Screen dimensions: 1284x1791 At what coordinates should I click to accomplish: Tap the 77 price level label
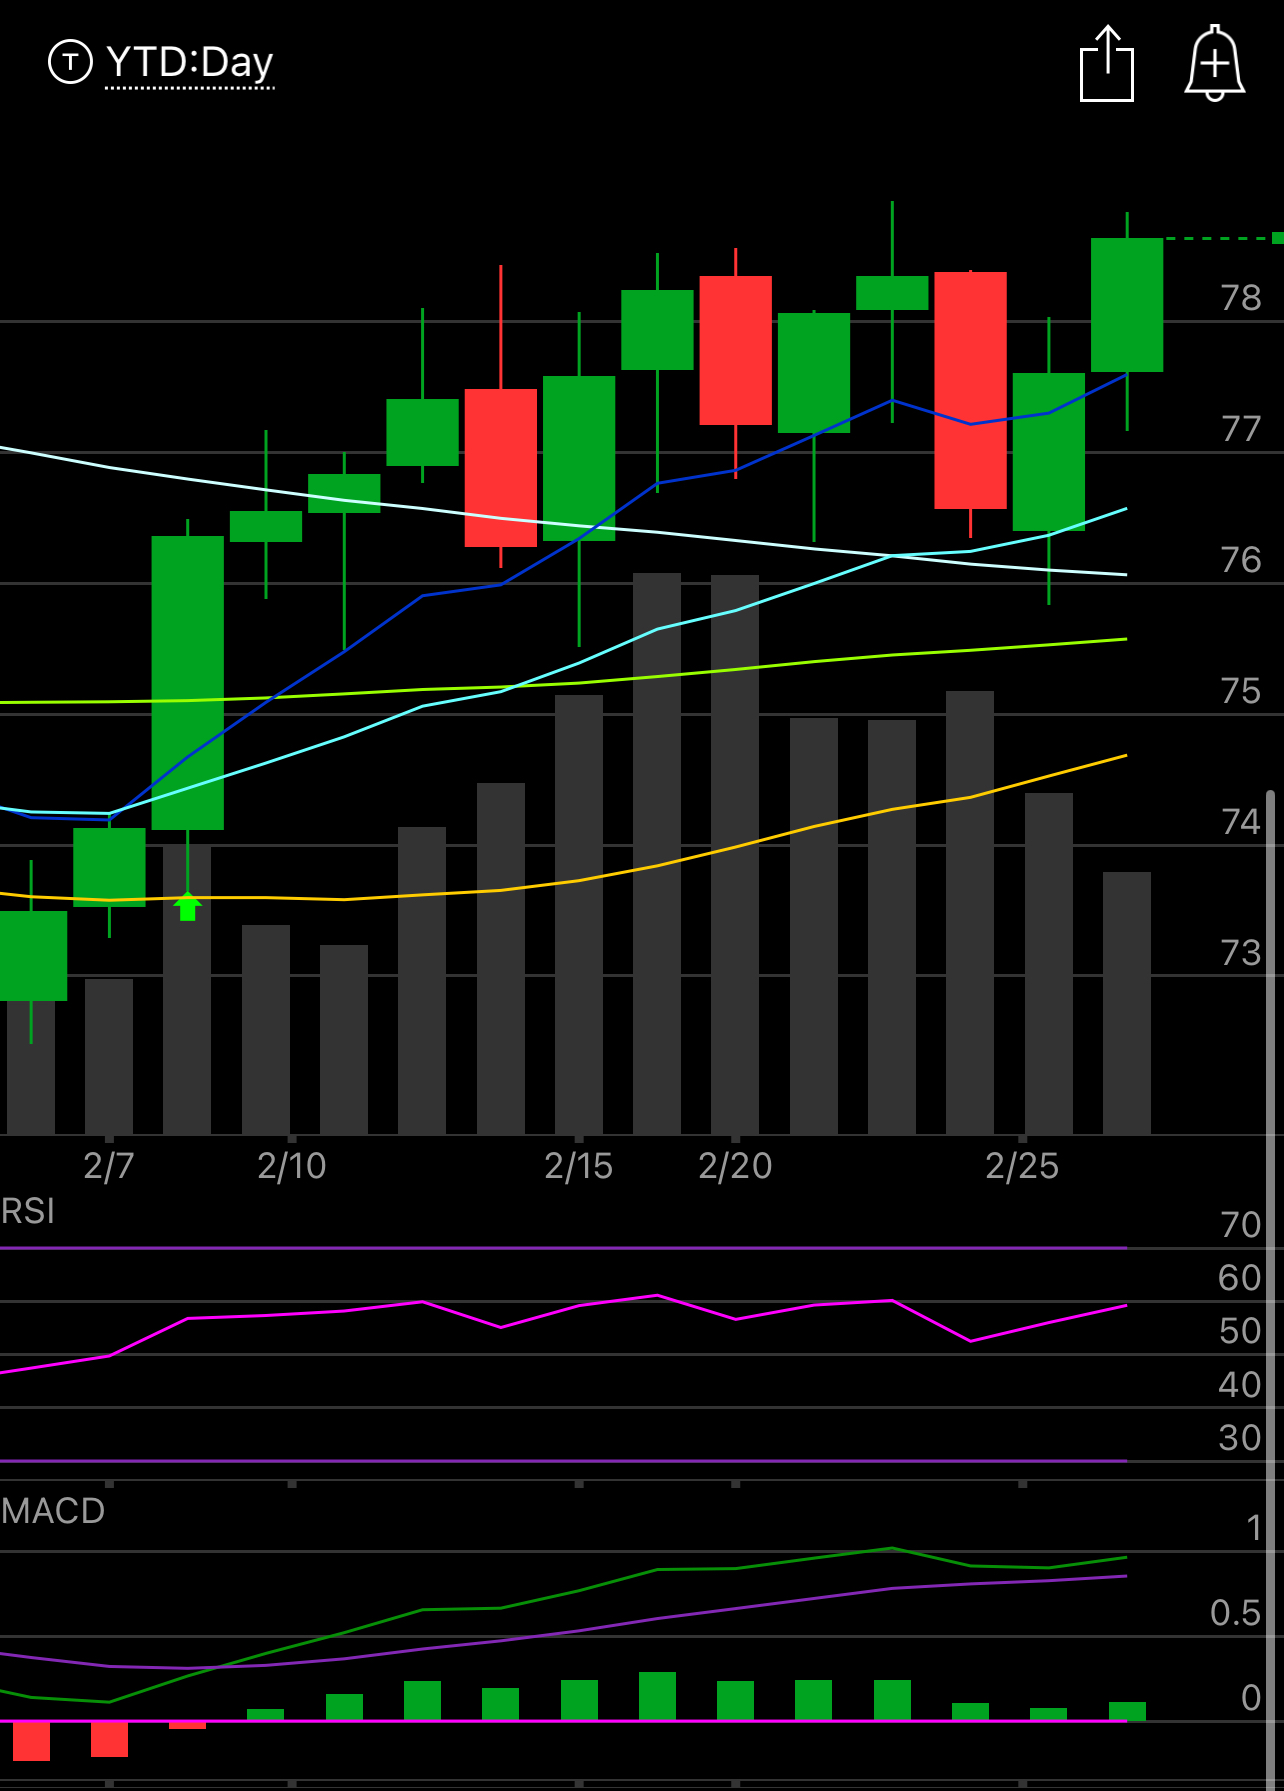click(x=1241, y=429)
